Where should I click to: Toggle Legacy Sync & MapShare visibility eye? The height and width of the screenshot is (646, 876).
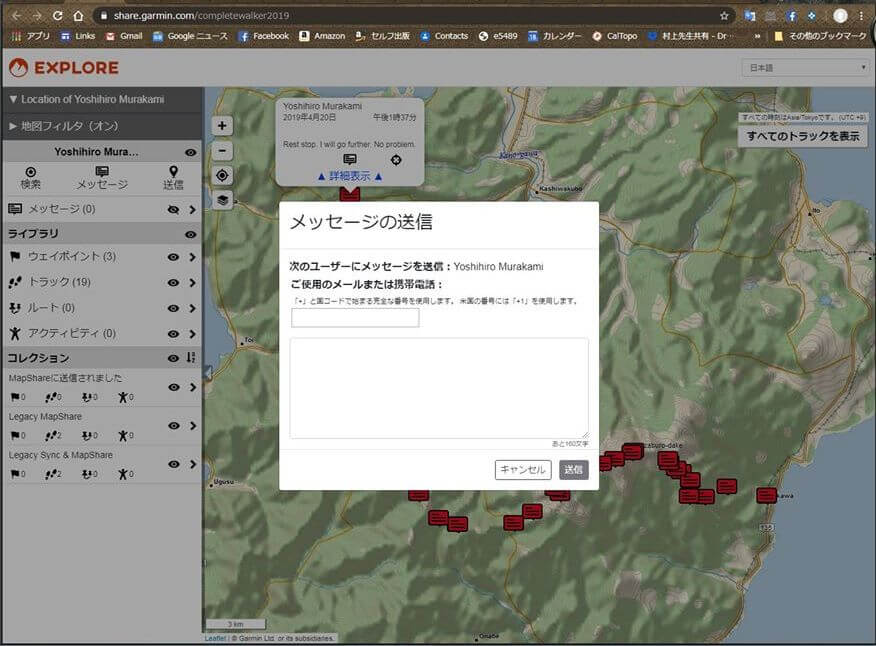[174, 464]
